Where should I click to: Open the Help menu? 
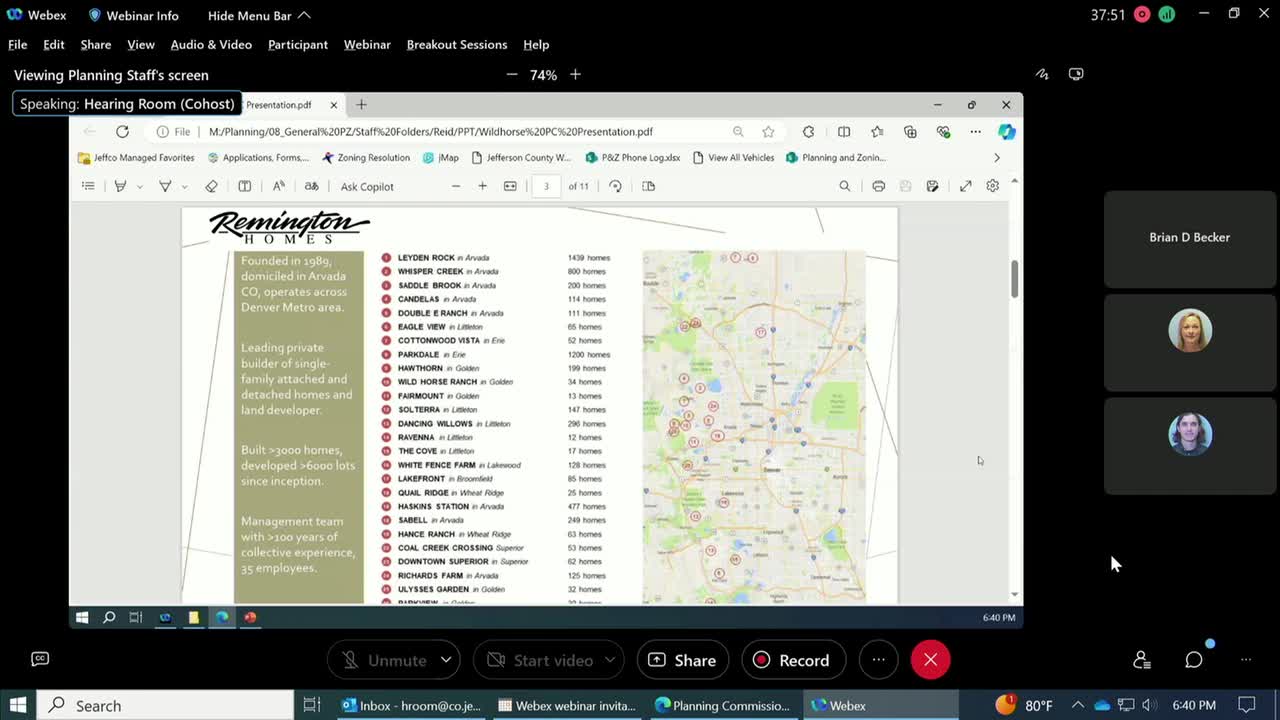[536, 44]
